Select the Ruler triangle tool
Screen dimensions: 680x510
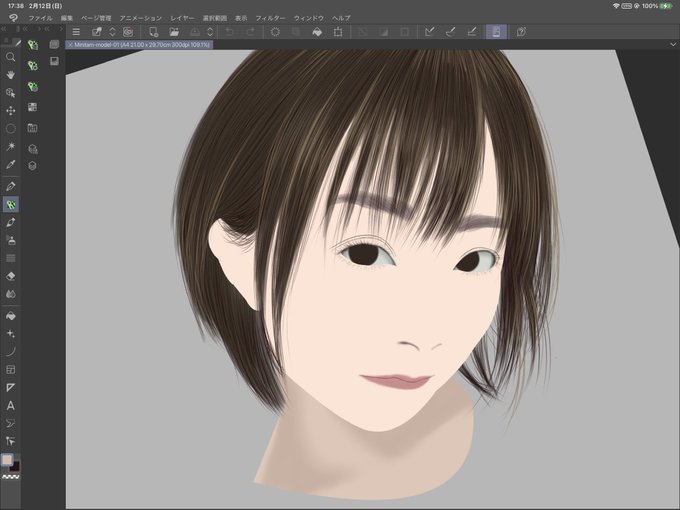point(11,387)
